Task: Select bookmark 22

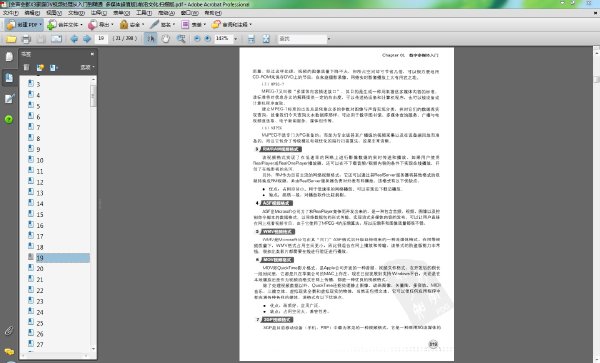Action: point(40,290)
